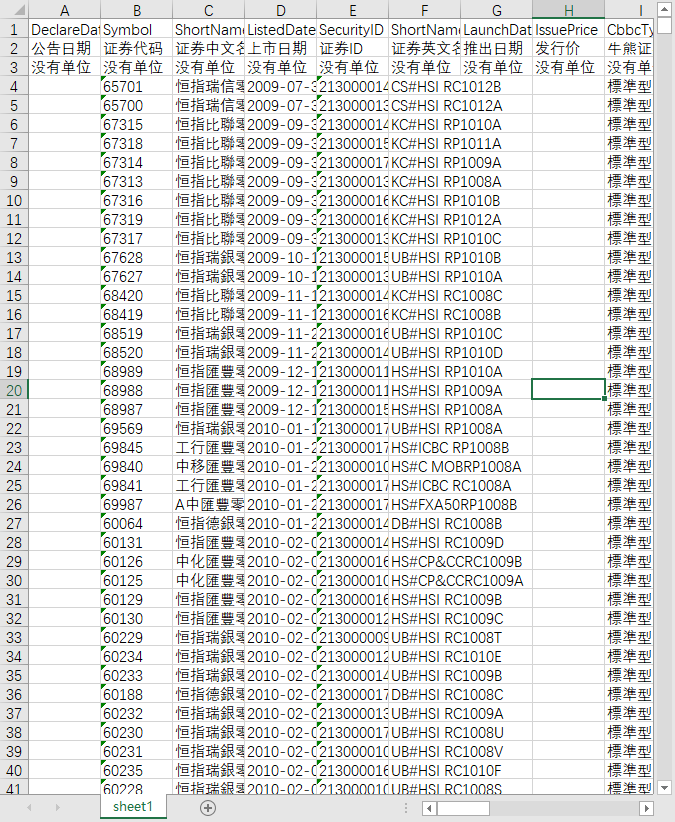The image size is (675, 822).
Task: Click the selected empty cell H20
Action: tap(569, 390)
